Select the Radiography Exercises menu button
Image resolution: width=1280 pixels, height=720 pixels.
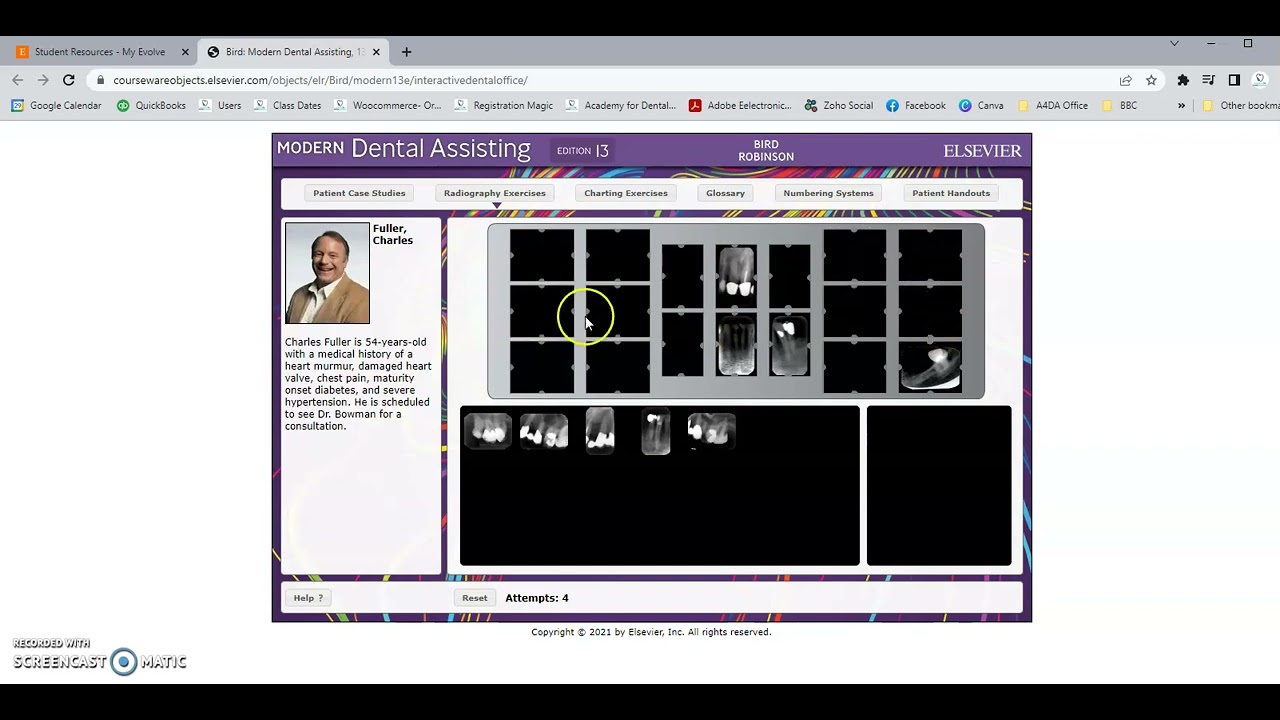click(x=495, y=193)
